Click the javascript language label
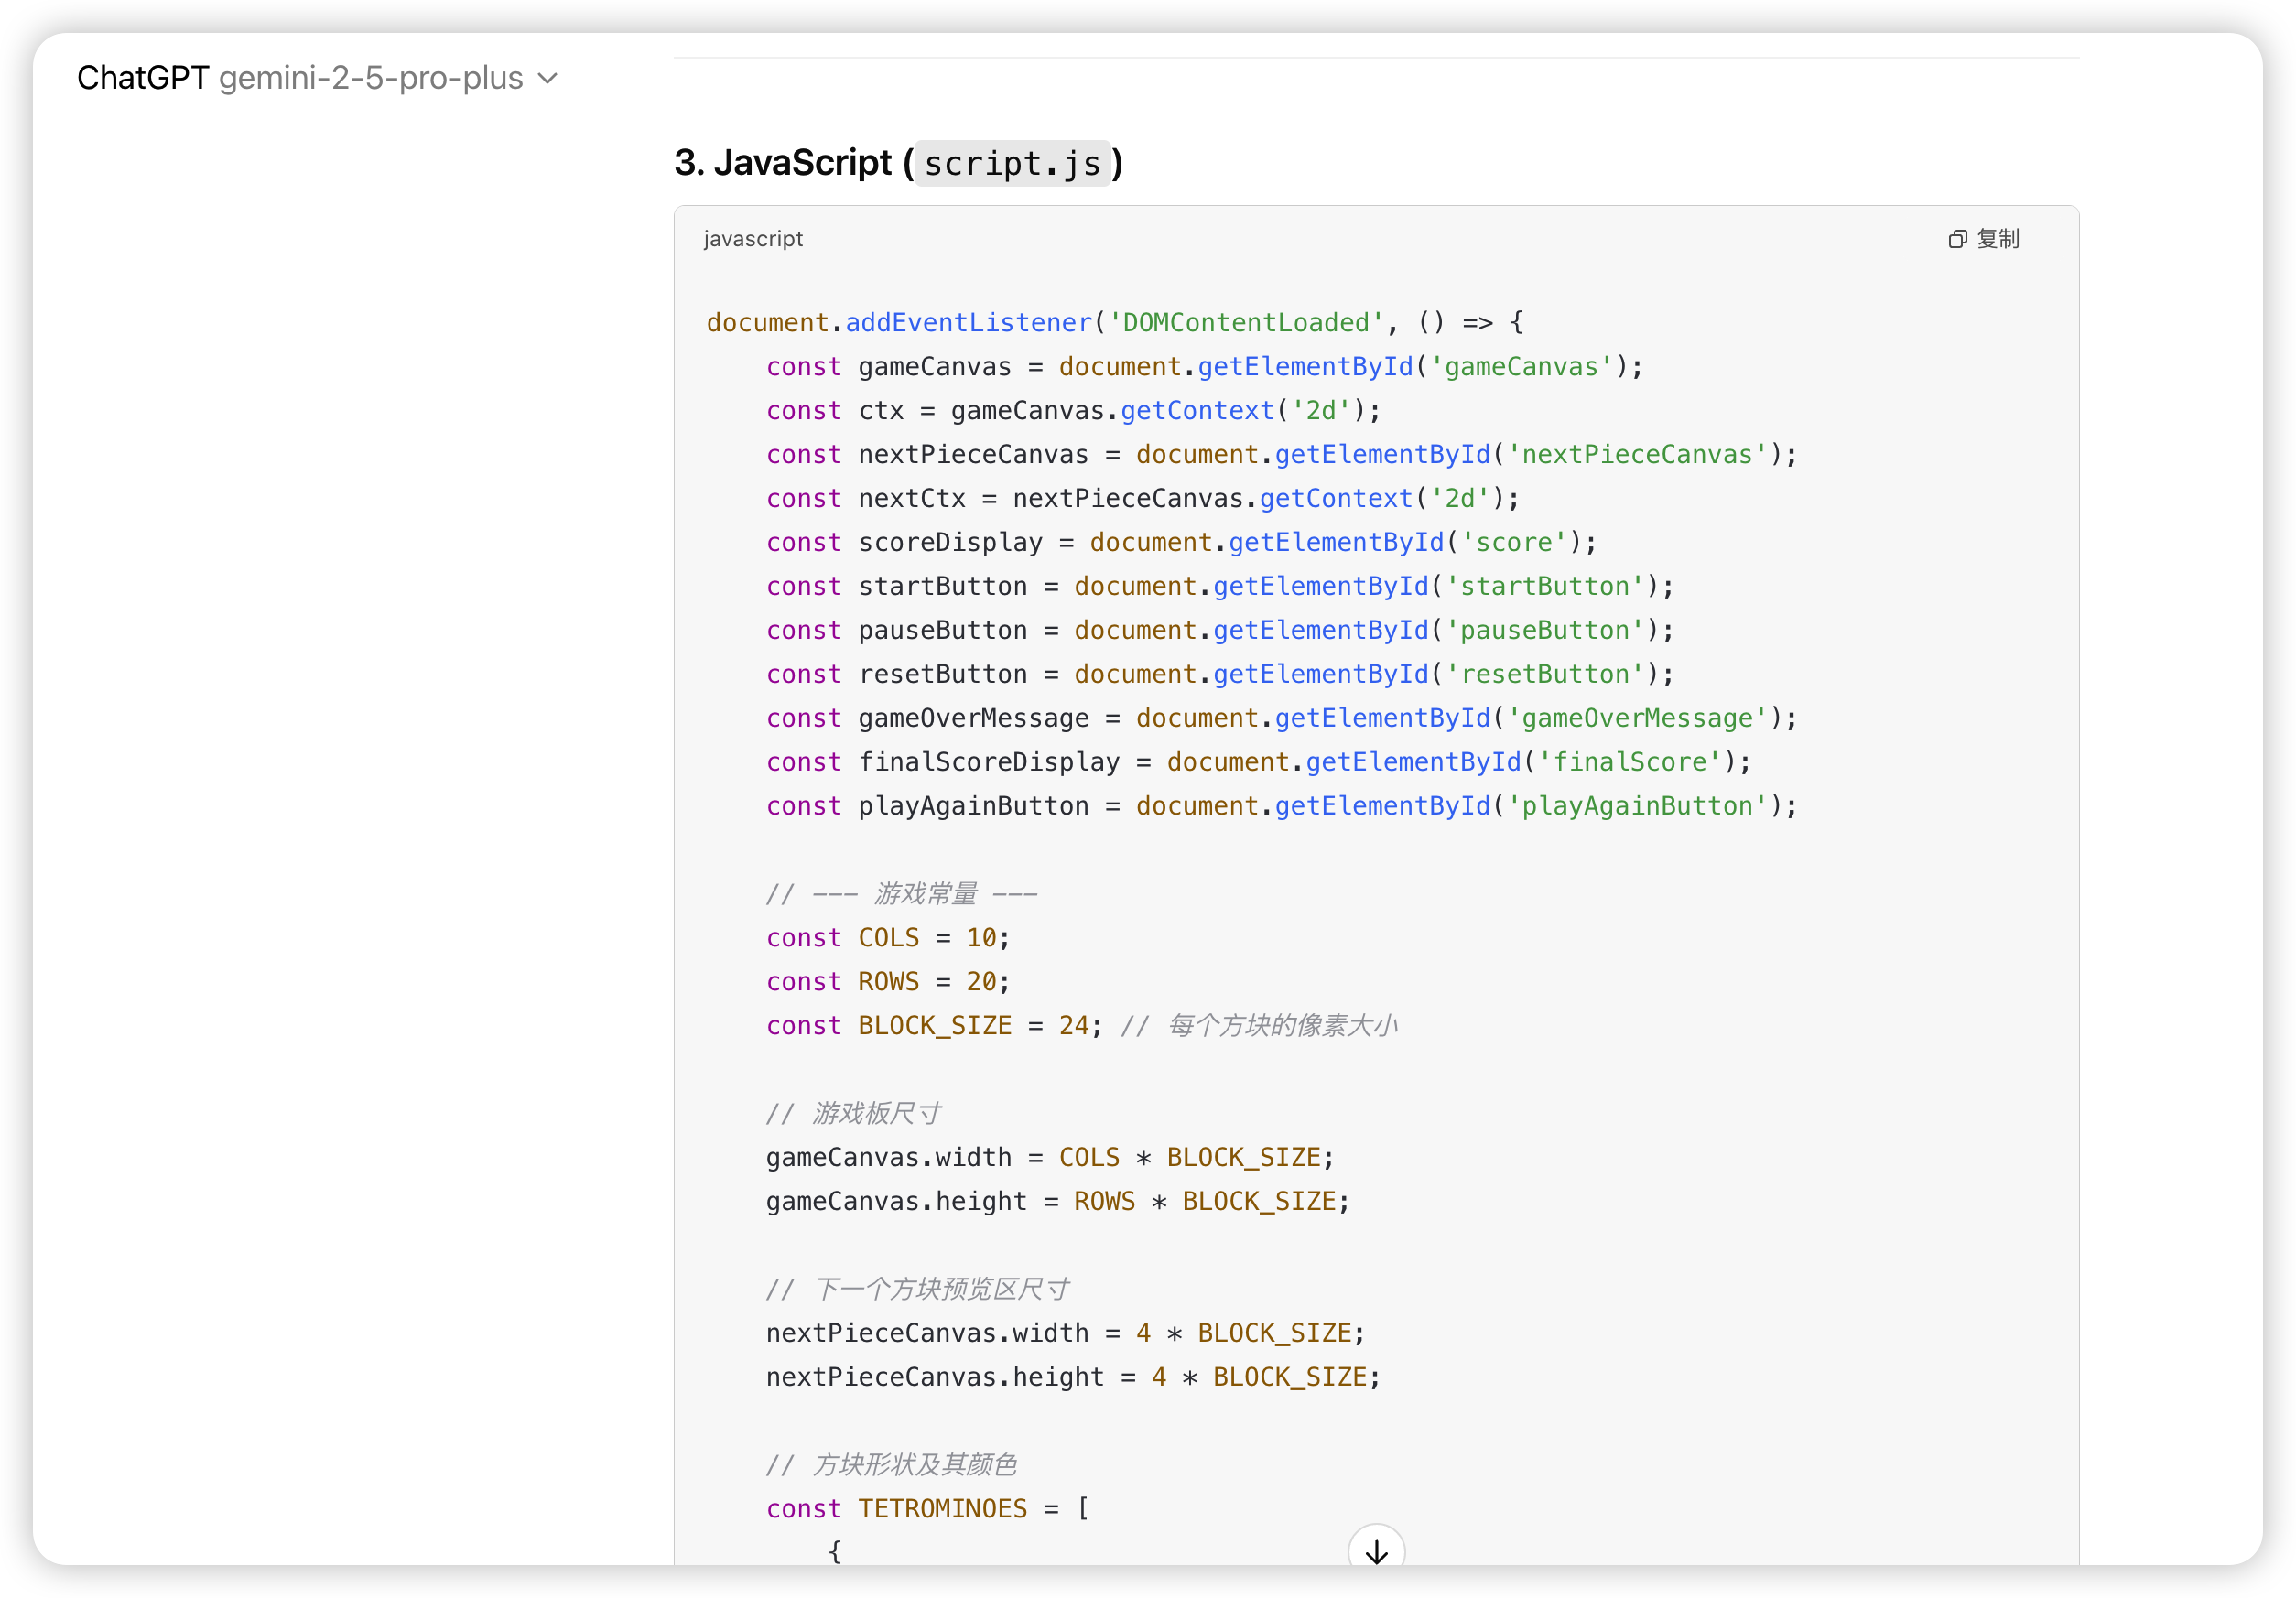The height and width of the screenshot is (1598, 2296). [753, 239]
